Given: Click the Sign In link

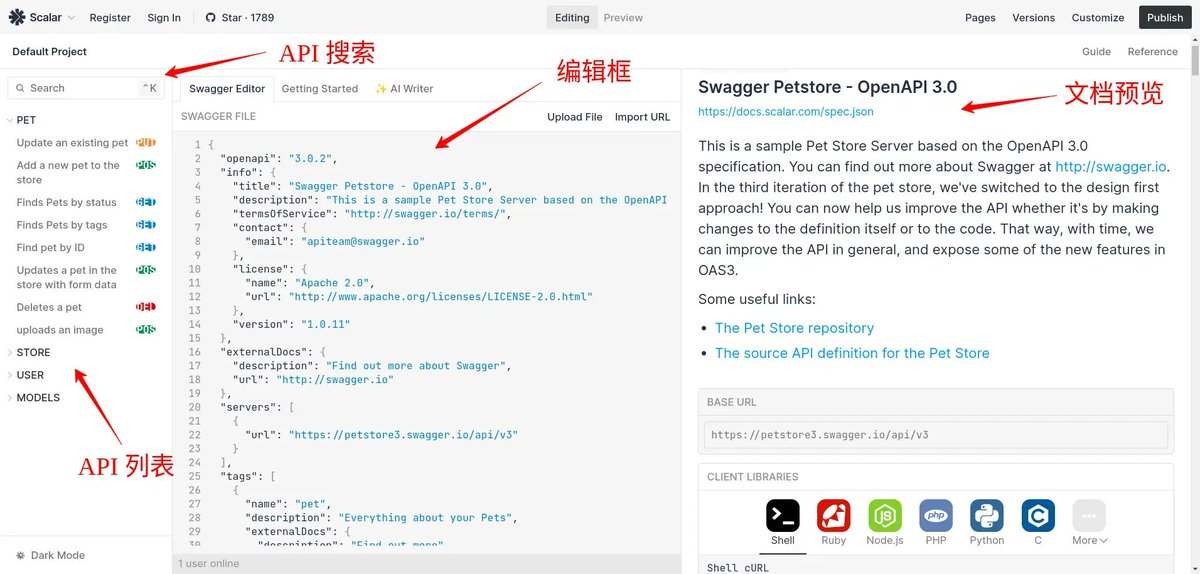Looking at the screenshot, I should point(164,17).
